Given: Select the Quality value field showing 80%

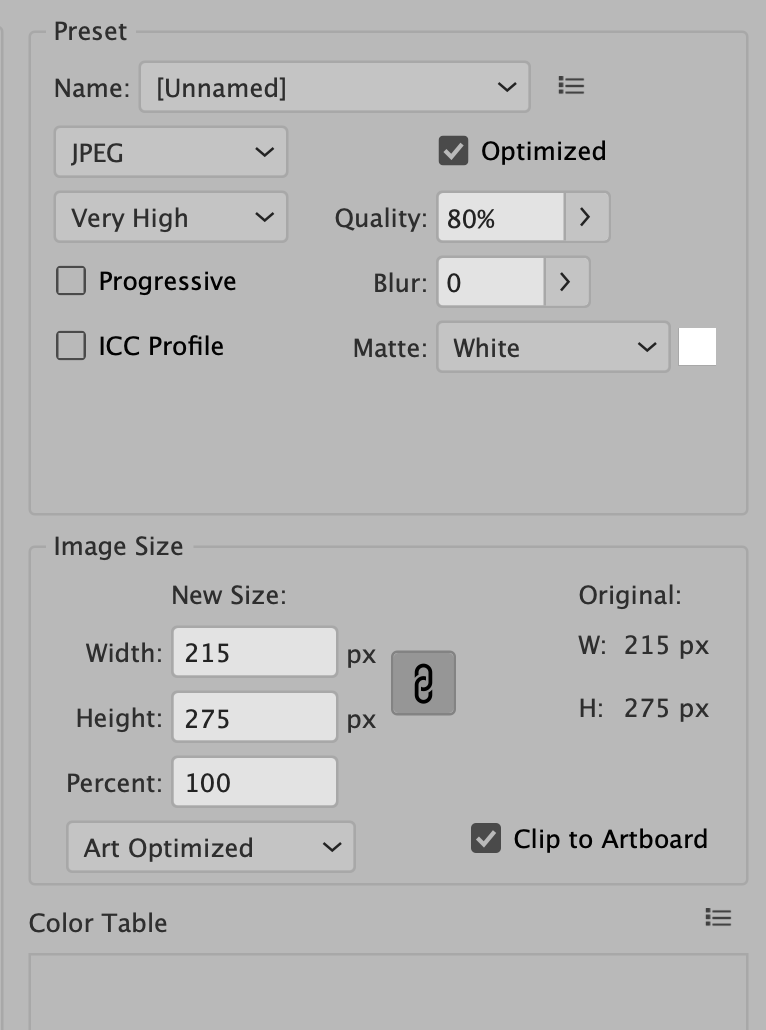Looking at the screenshot, I should tap(500, 217).
